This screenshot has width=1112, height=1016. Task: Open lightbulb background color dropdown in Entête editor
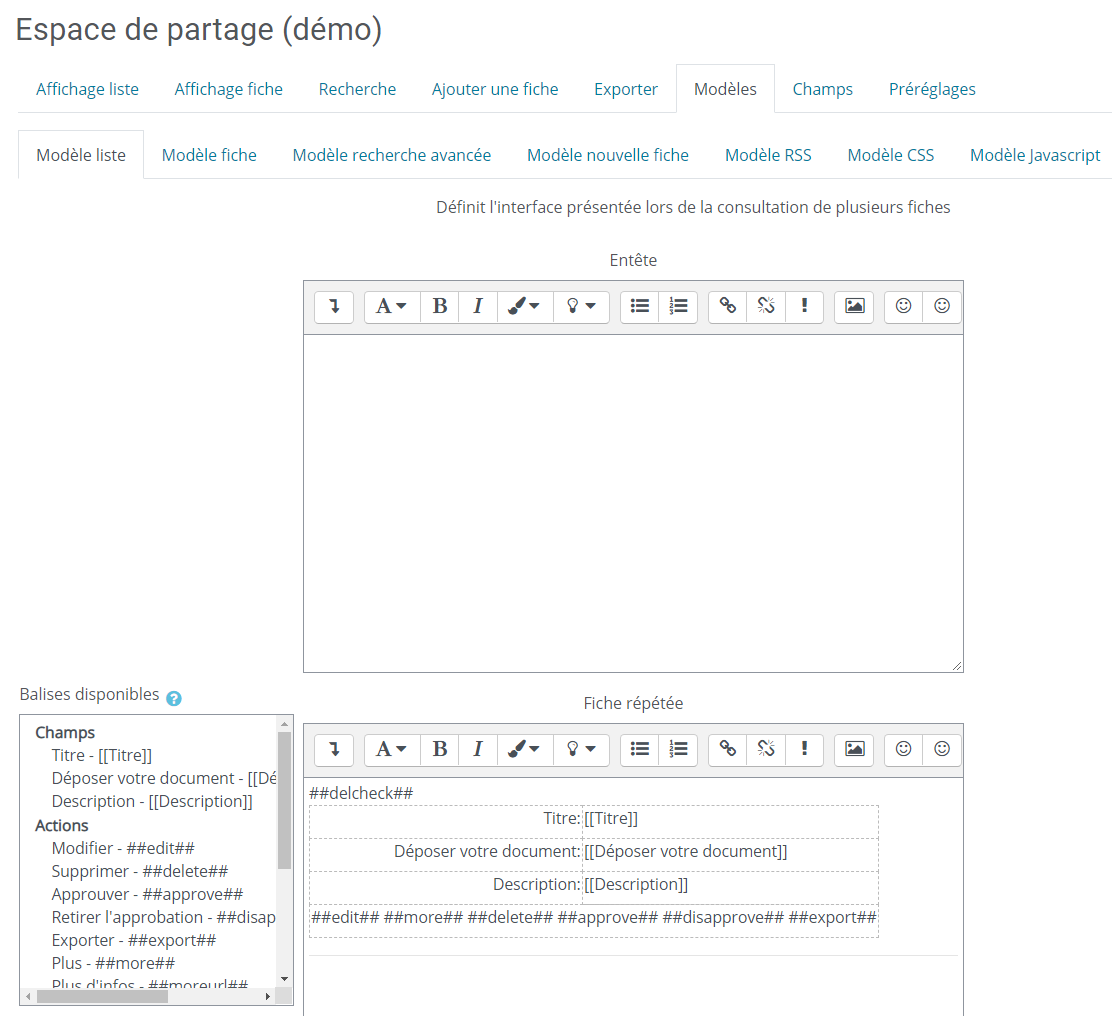point(581,307)
